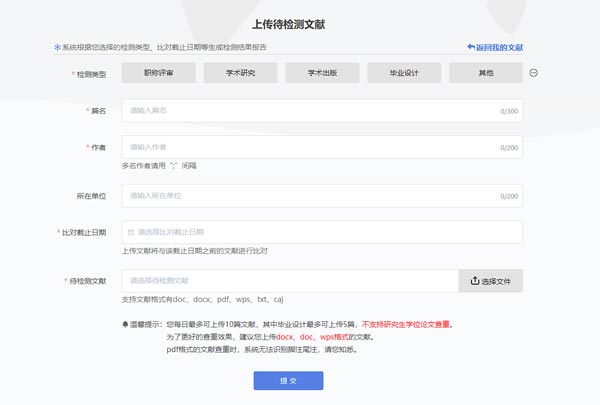Screen dimensions: 600x405
Task: Open the 比对截止日期 date picker
Action: coord(322,232)
